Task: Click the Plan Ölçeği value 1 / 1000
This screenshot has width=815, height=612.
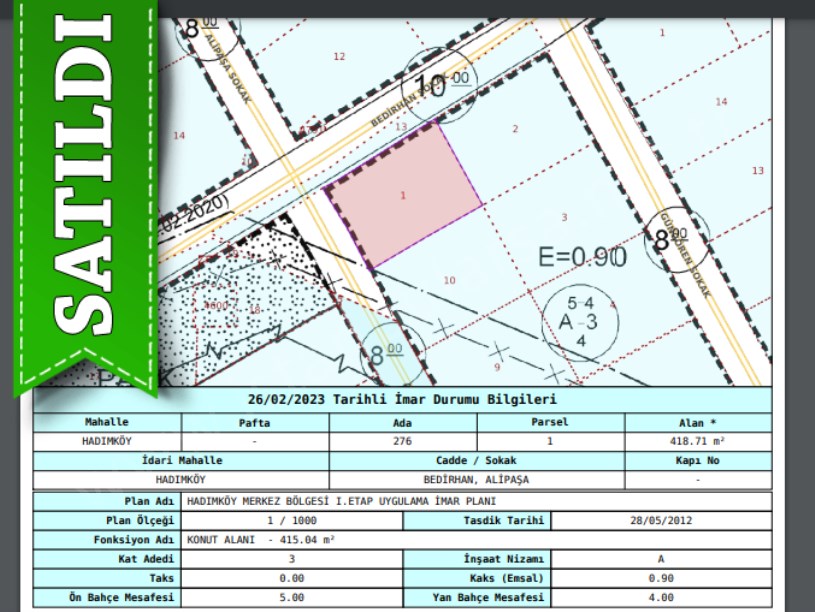Action: [291, 520]
